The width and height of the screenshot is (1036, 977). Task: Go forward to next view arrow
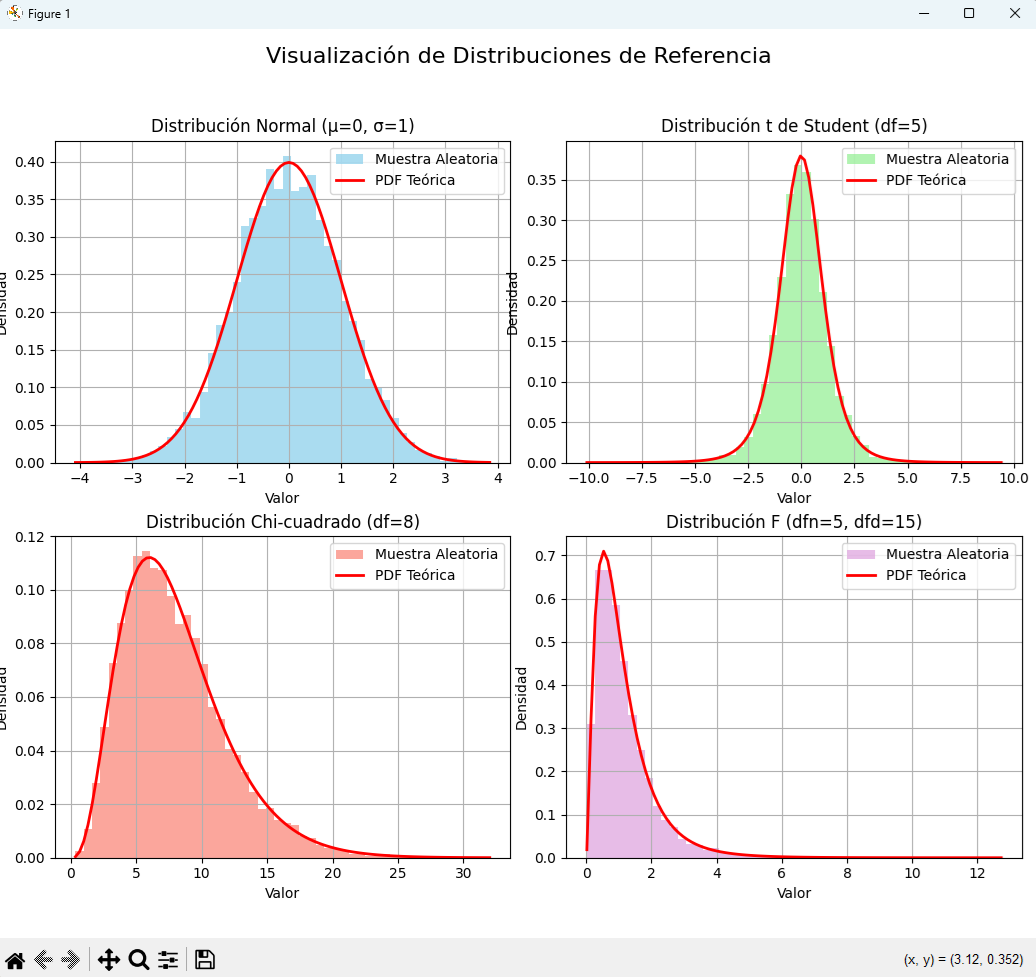tap(70, 960)
